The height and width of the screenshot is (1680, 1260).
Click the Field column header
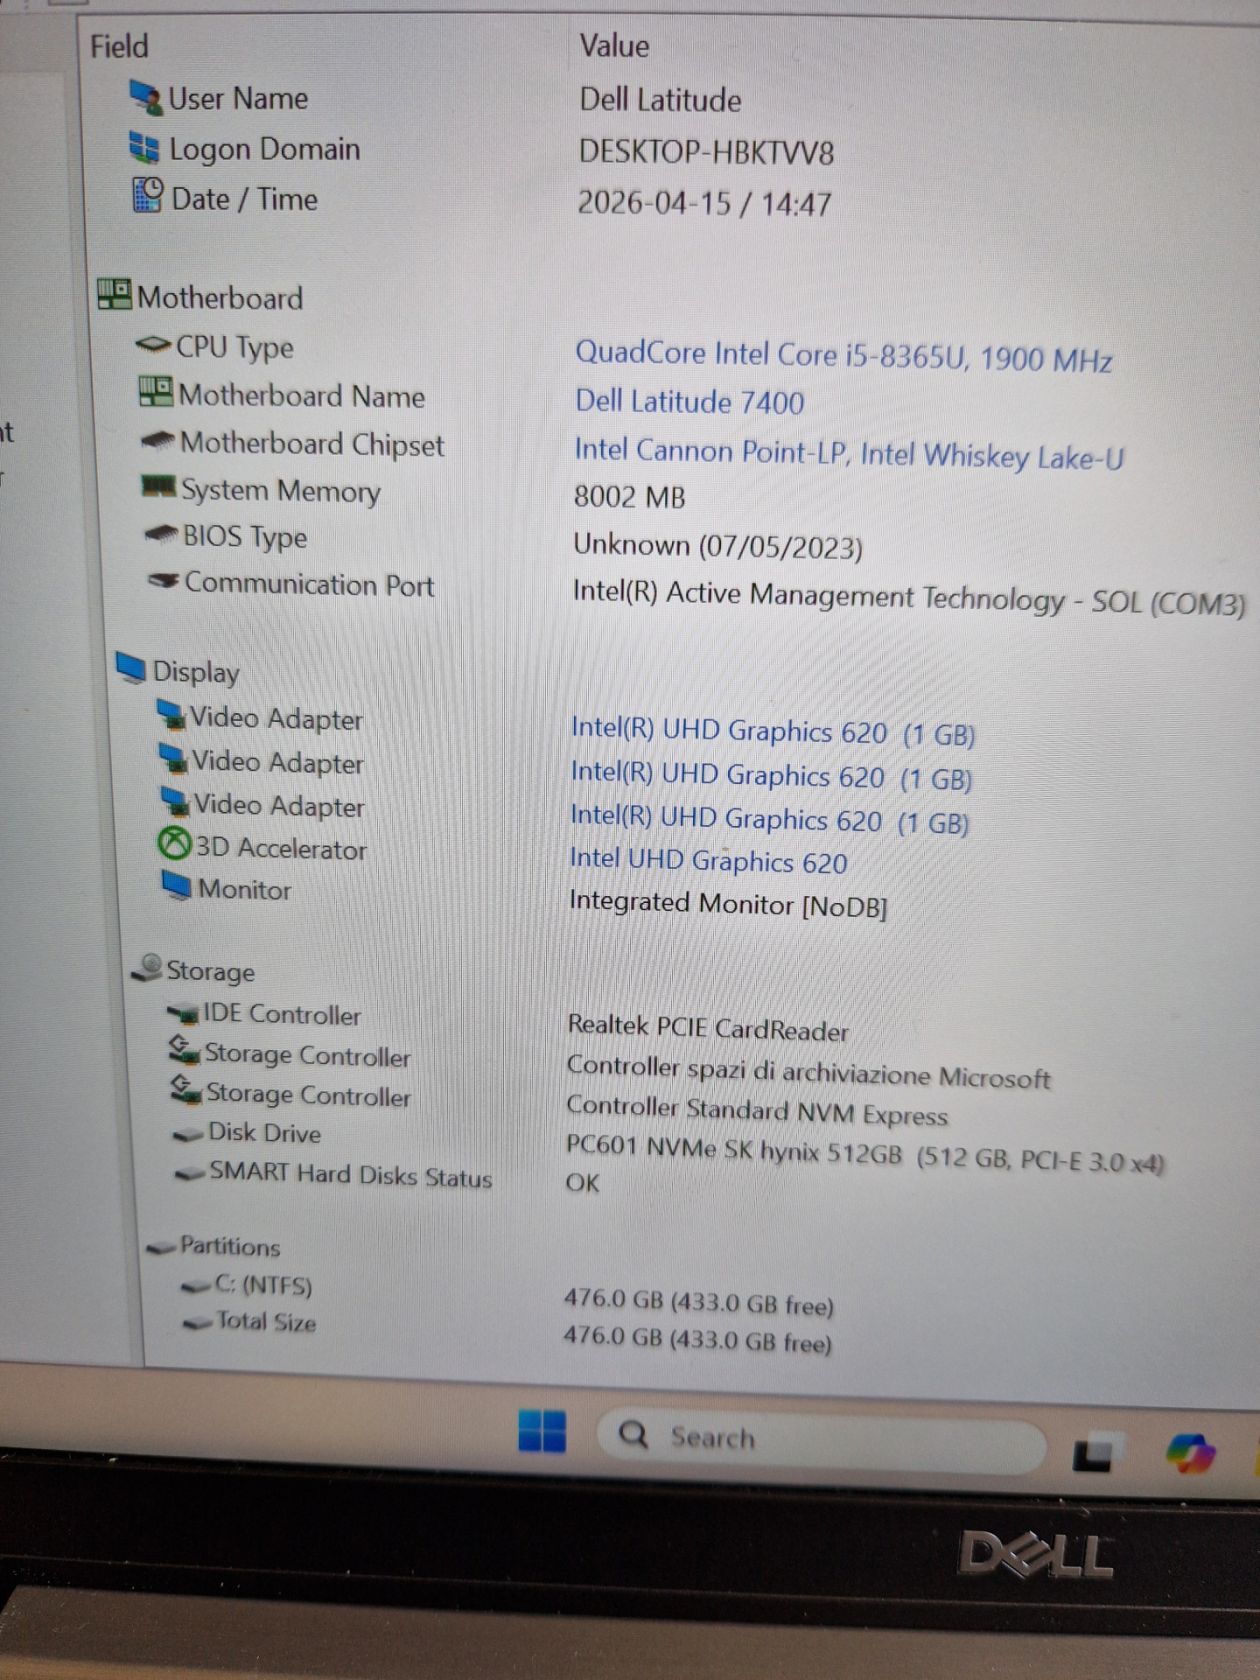119,46
